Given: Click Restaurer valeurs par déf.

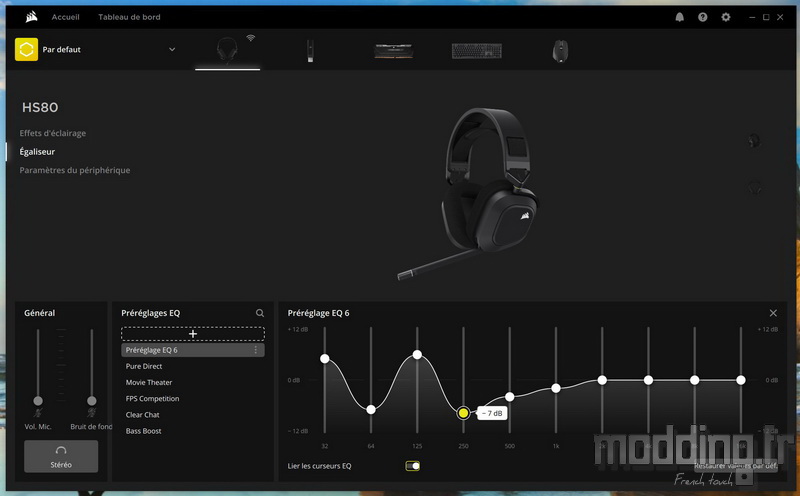Looking at the screenshot, I should tap(736, 465).
